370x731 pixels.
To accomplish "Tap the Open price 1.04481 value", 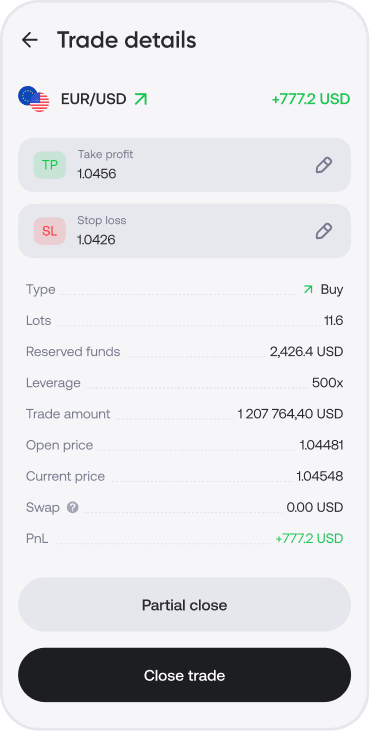I will tap(321, 445).
